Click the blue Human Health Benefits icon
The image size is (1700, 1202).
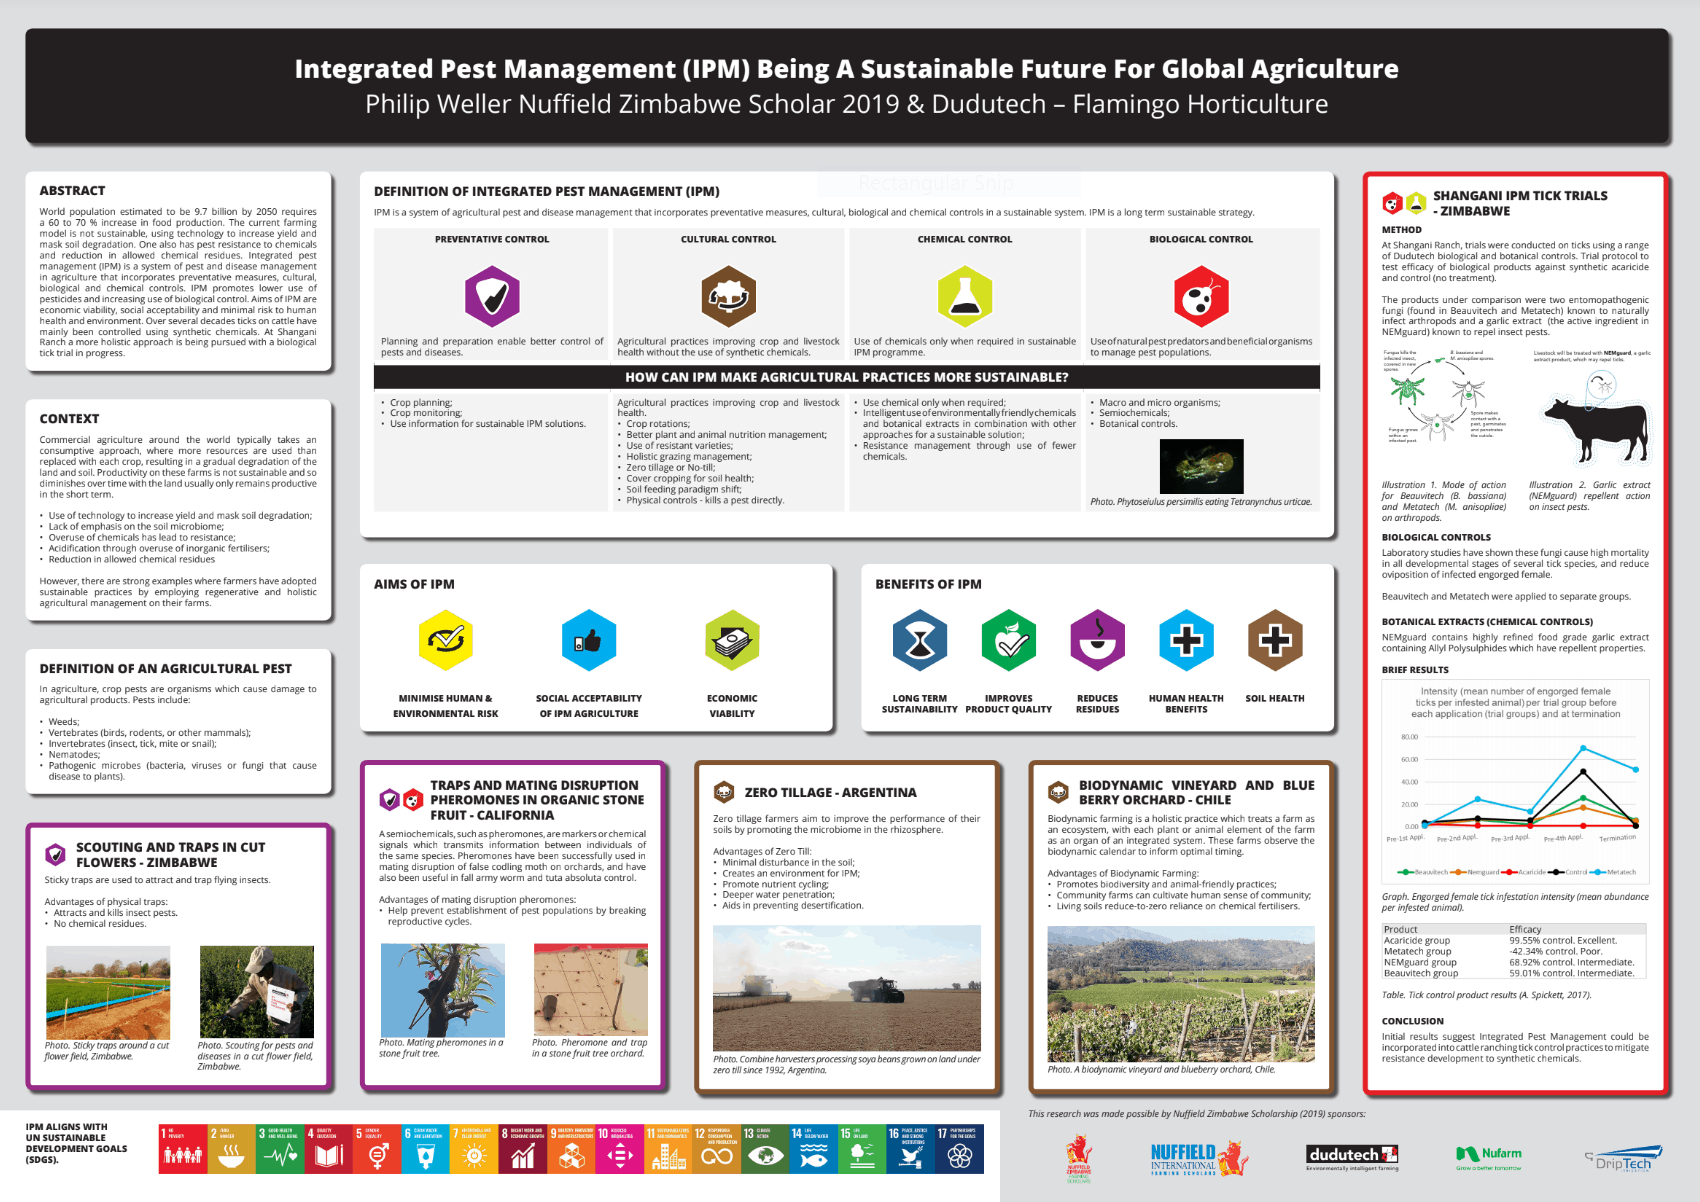[1186, 640]
